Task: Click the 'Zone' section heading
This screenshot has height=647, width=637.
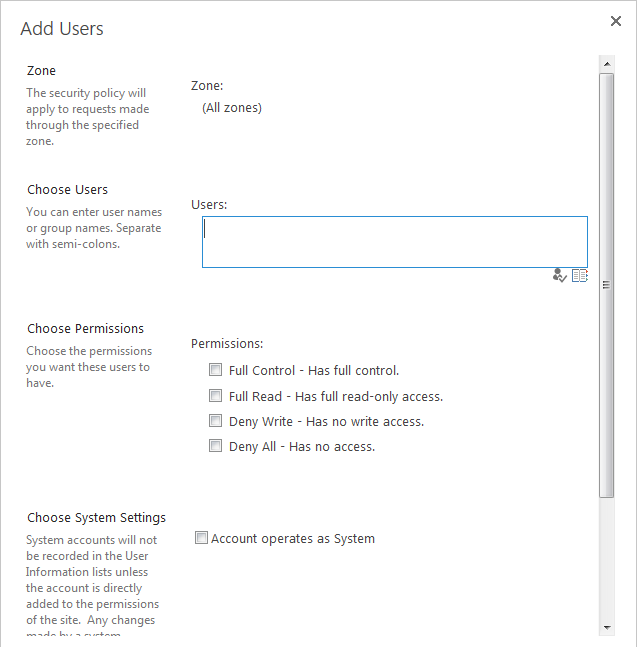Action: (41, 71)
